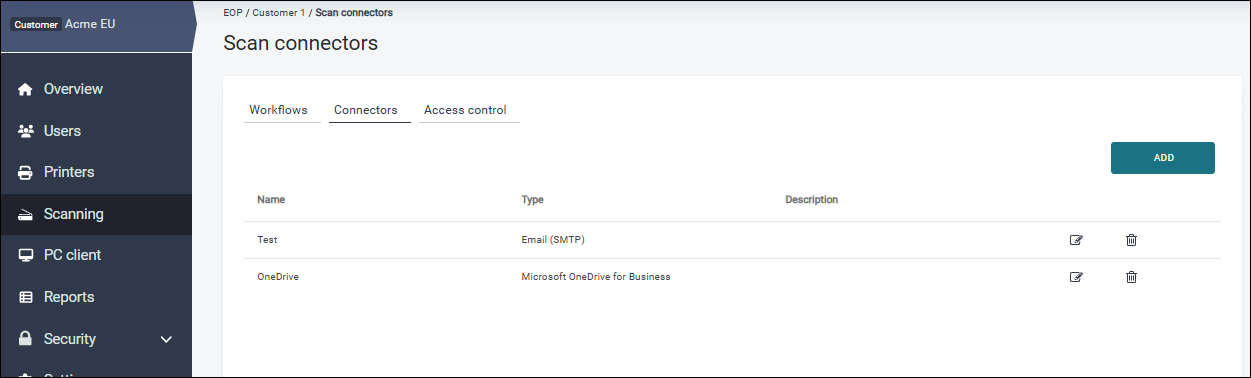The image size is (1251, 378).
Task: Select the Connectors tab
Action: pos(366,110)
